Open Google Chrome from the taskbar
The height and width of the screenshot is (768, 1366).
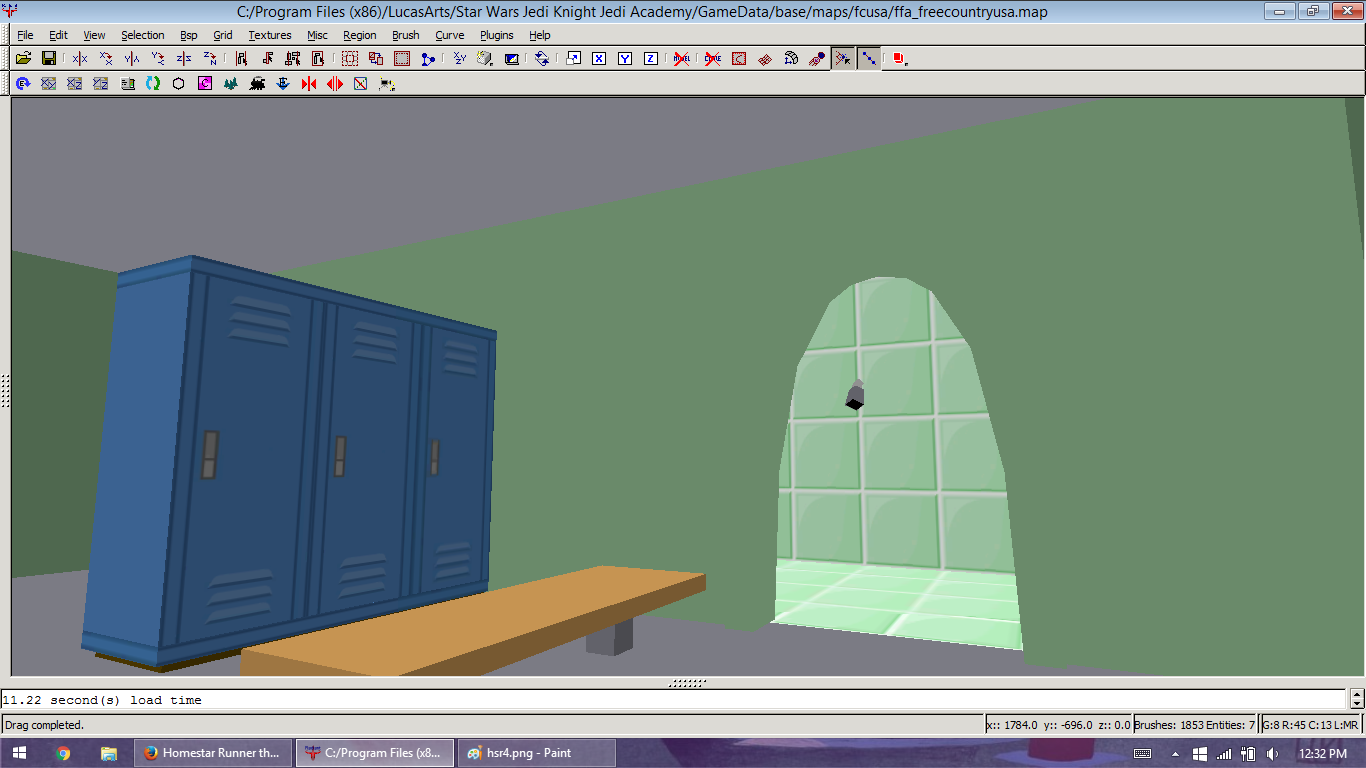pos(63,753)
